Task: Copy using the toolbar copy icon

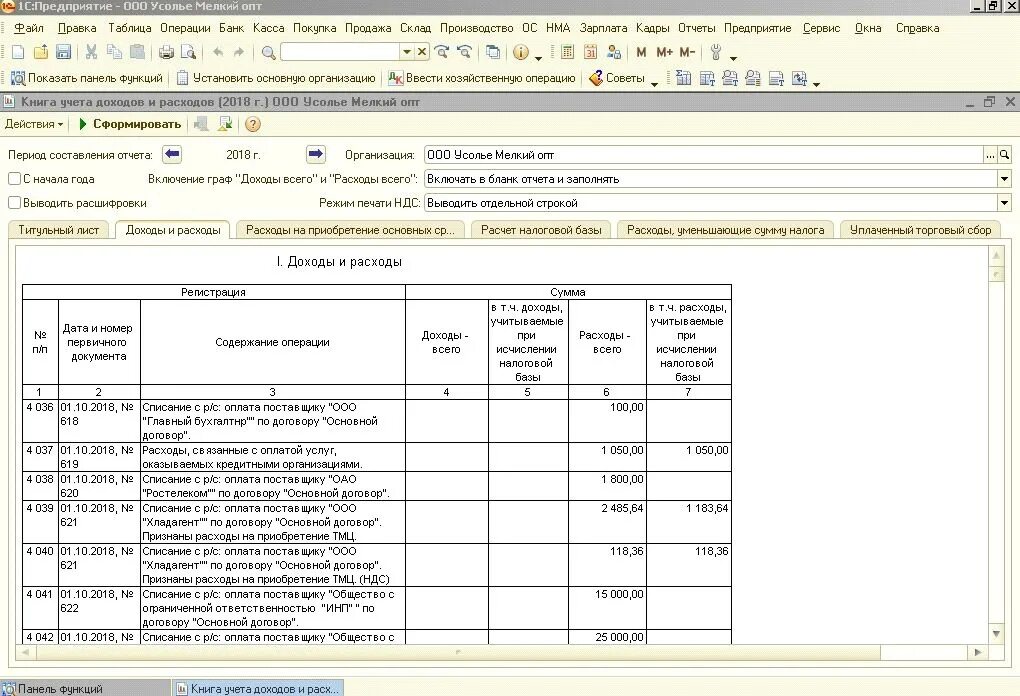Action: (x=114, y=52)
